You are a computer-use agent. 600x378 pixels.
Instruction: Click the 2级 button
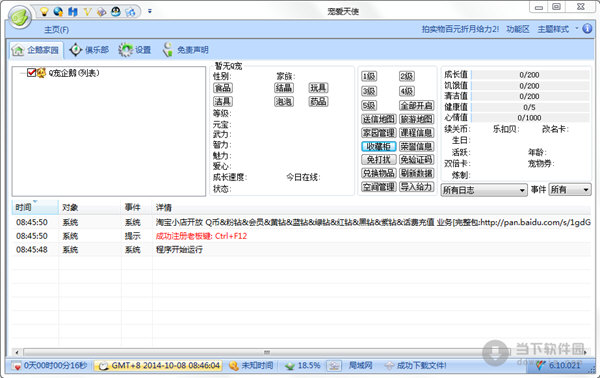coord(406,77)
